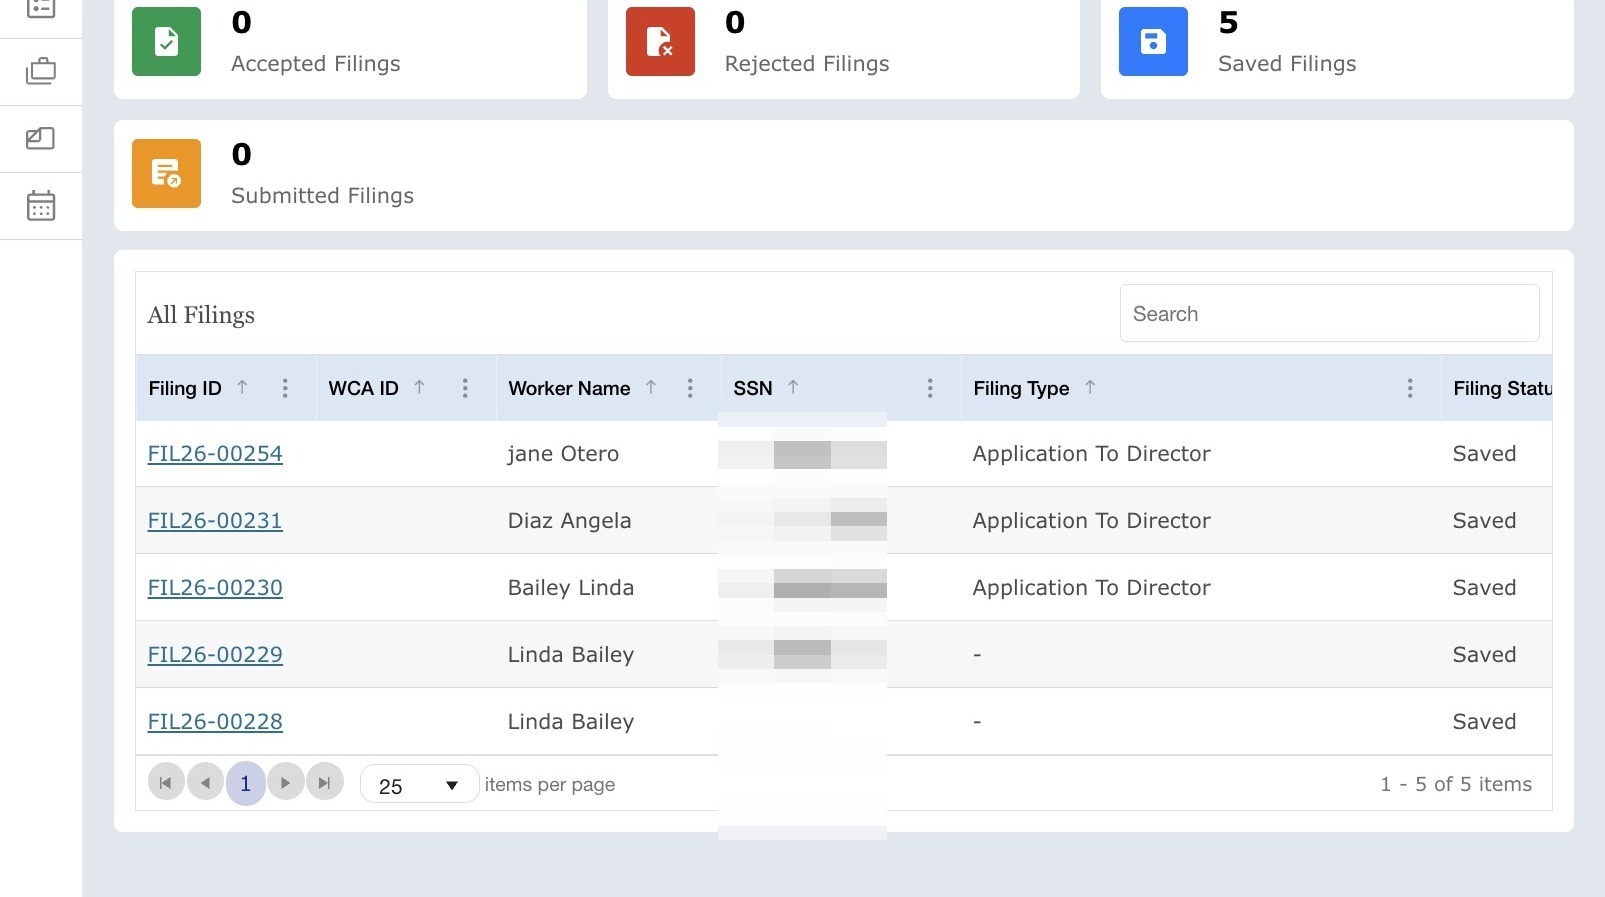This screenshot has width=1605, height=897.
Task: Open filing FIL26-00230
Action: point(215,588)
